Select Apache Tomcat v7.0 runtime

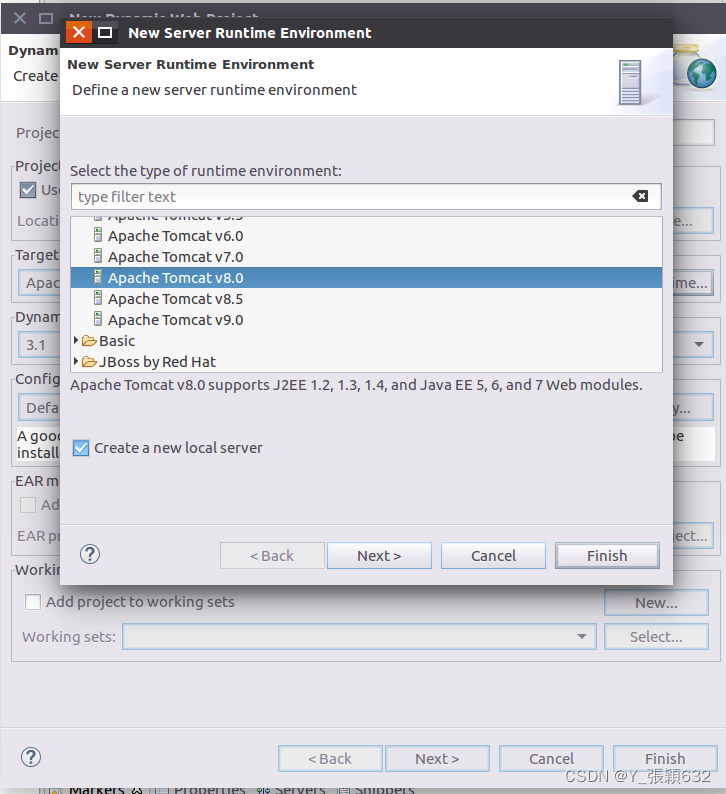coord(366,257)
